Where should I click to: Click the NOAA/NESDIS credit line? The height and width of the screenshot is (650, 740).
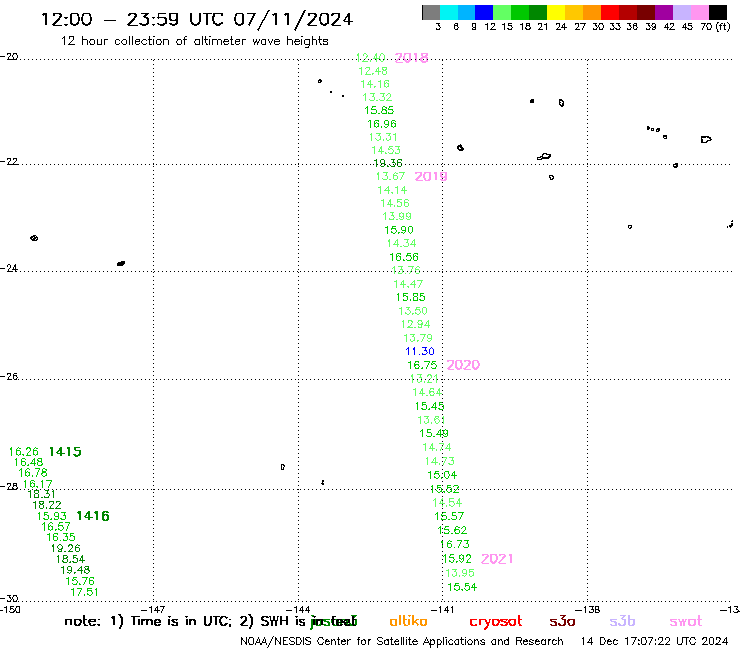click(x=402, y=641)
